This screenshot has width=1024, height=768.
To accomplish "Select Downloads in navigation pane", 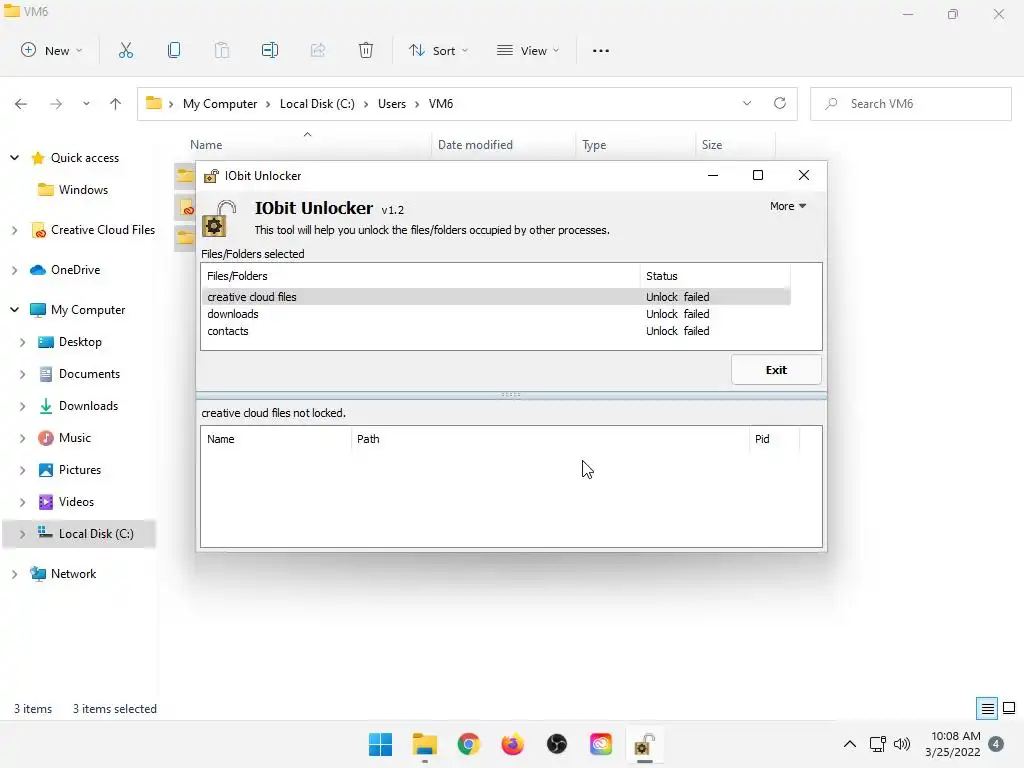I will (88, 406).
